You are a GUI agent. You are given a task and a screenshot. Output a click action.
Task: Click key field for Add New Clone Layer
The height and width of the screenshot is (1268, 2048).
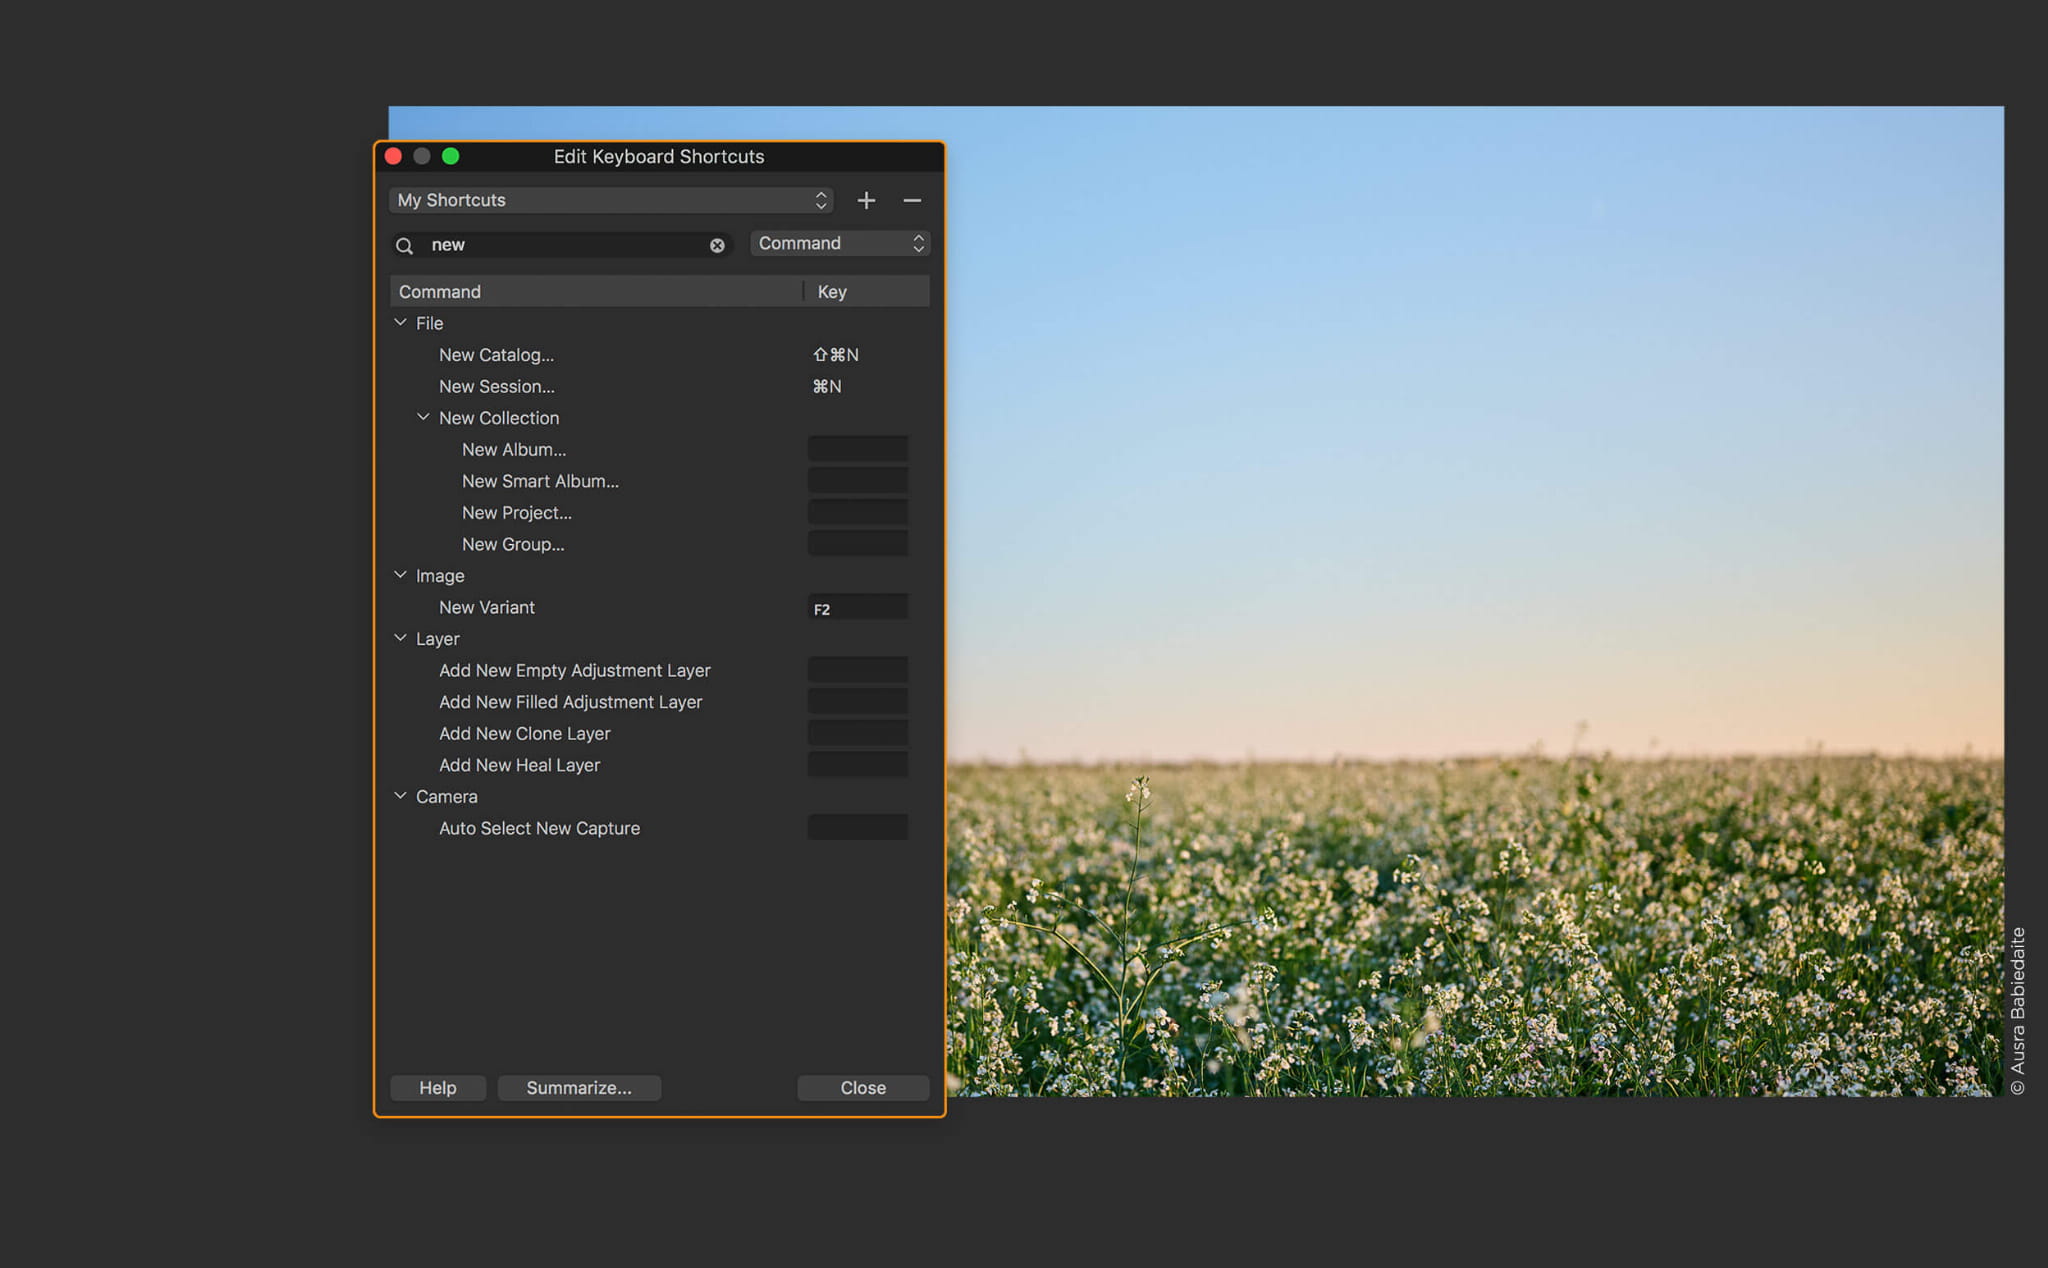(x=858, y=733)
